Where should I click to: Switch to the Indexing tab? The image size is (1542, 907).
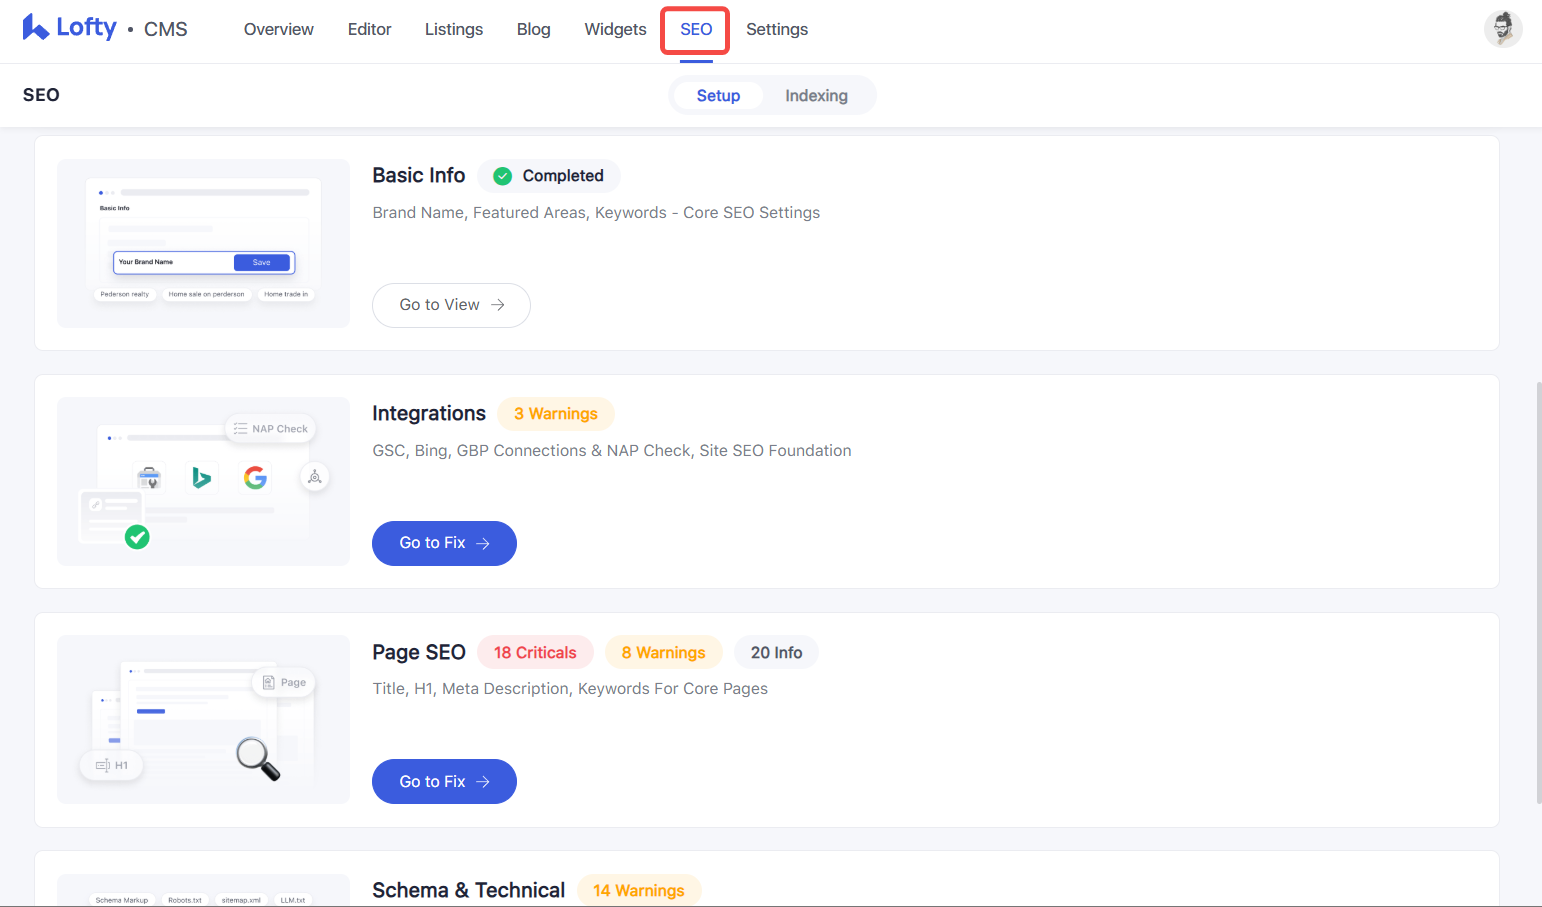816,96
